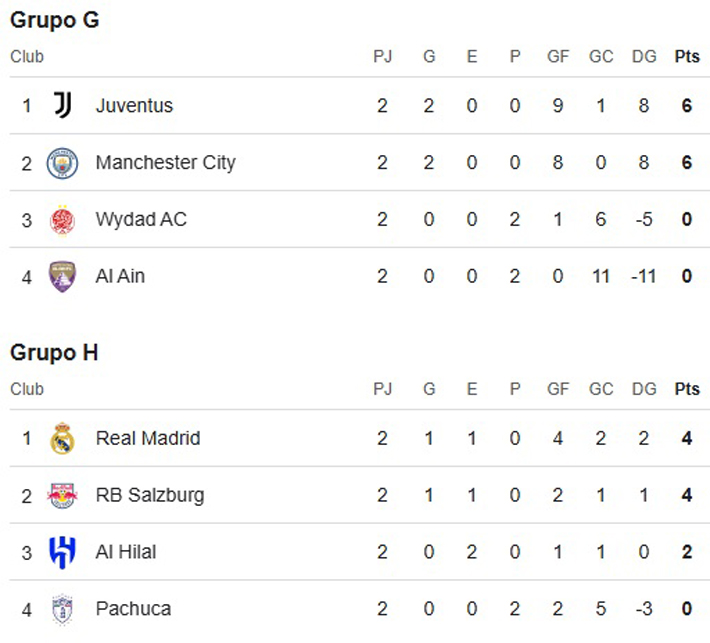Open the Manchester City team name
The image size is (710, 643).
tap(166, 163)
